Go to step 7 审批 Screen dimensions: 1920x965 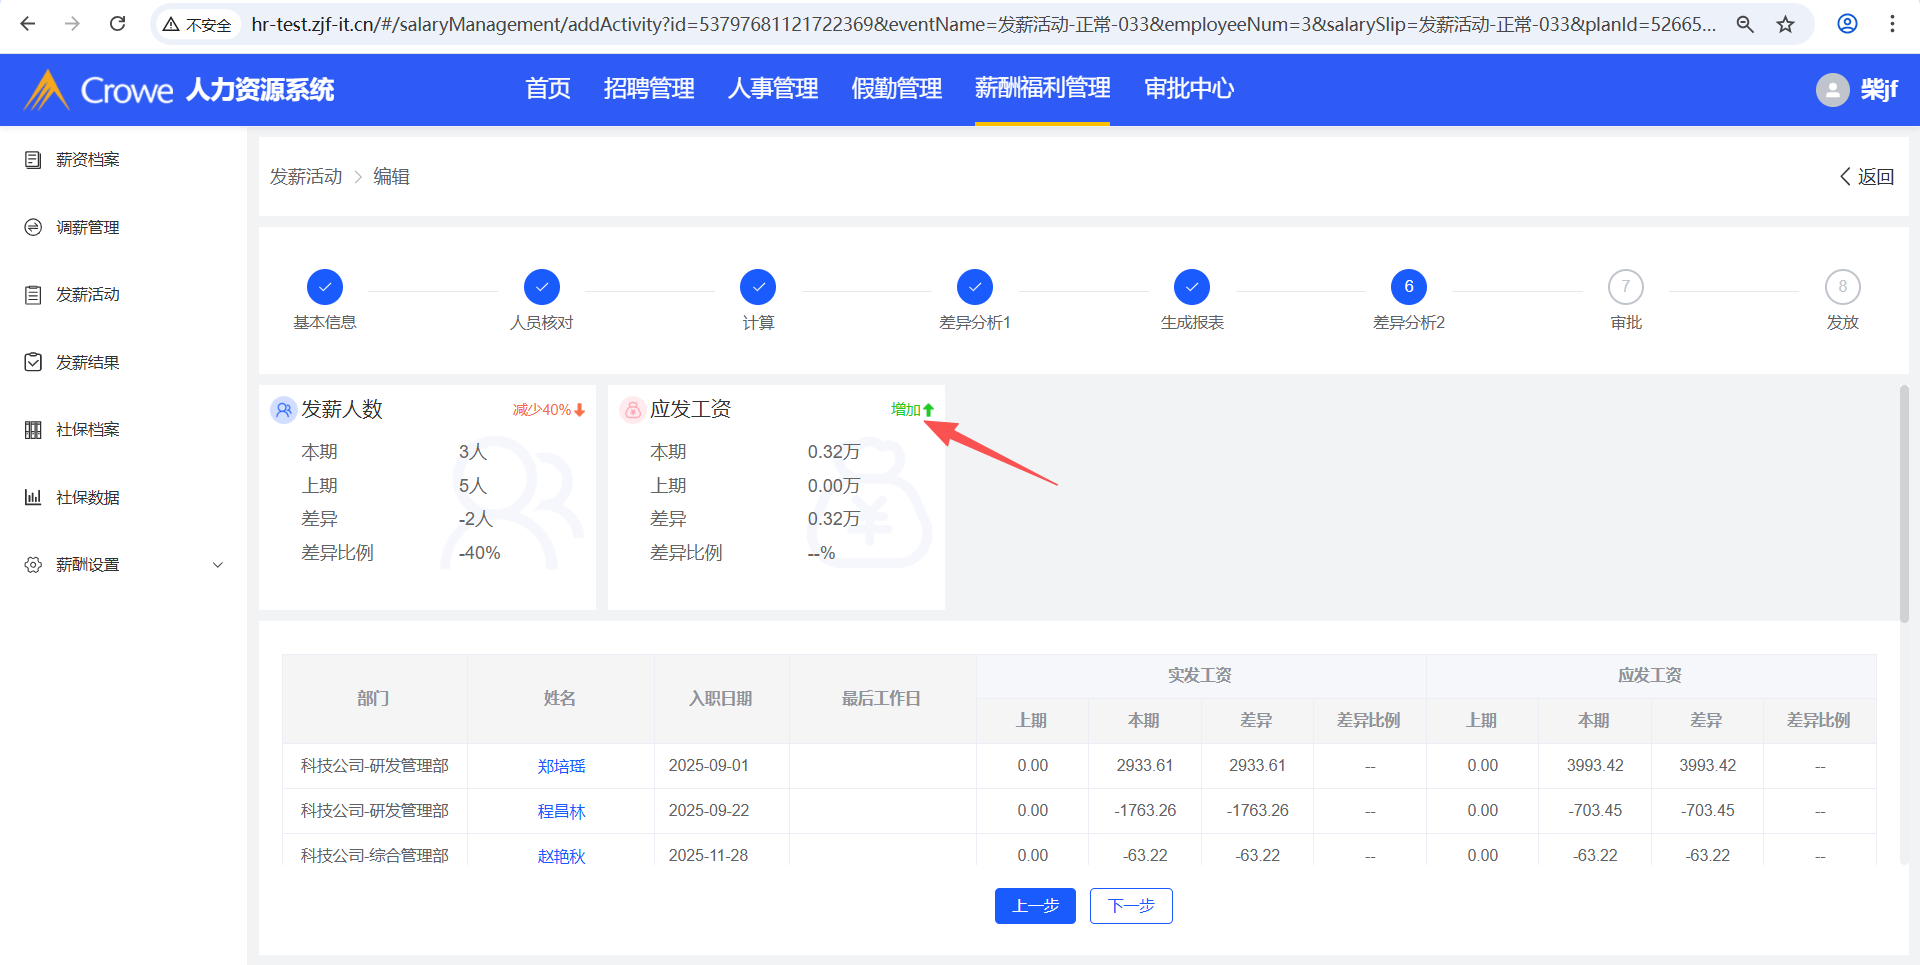(1625, 287)
